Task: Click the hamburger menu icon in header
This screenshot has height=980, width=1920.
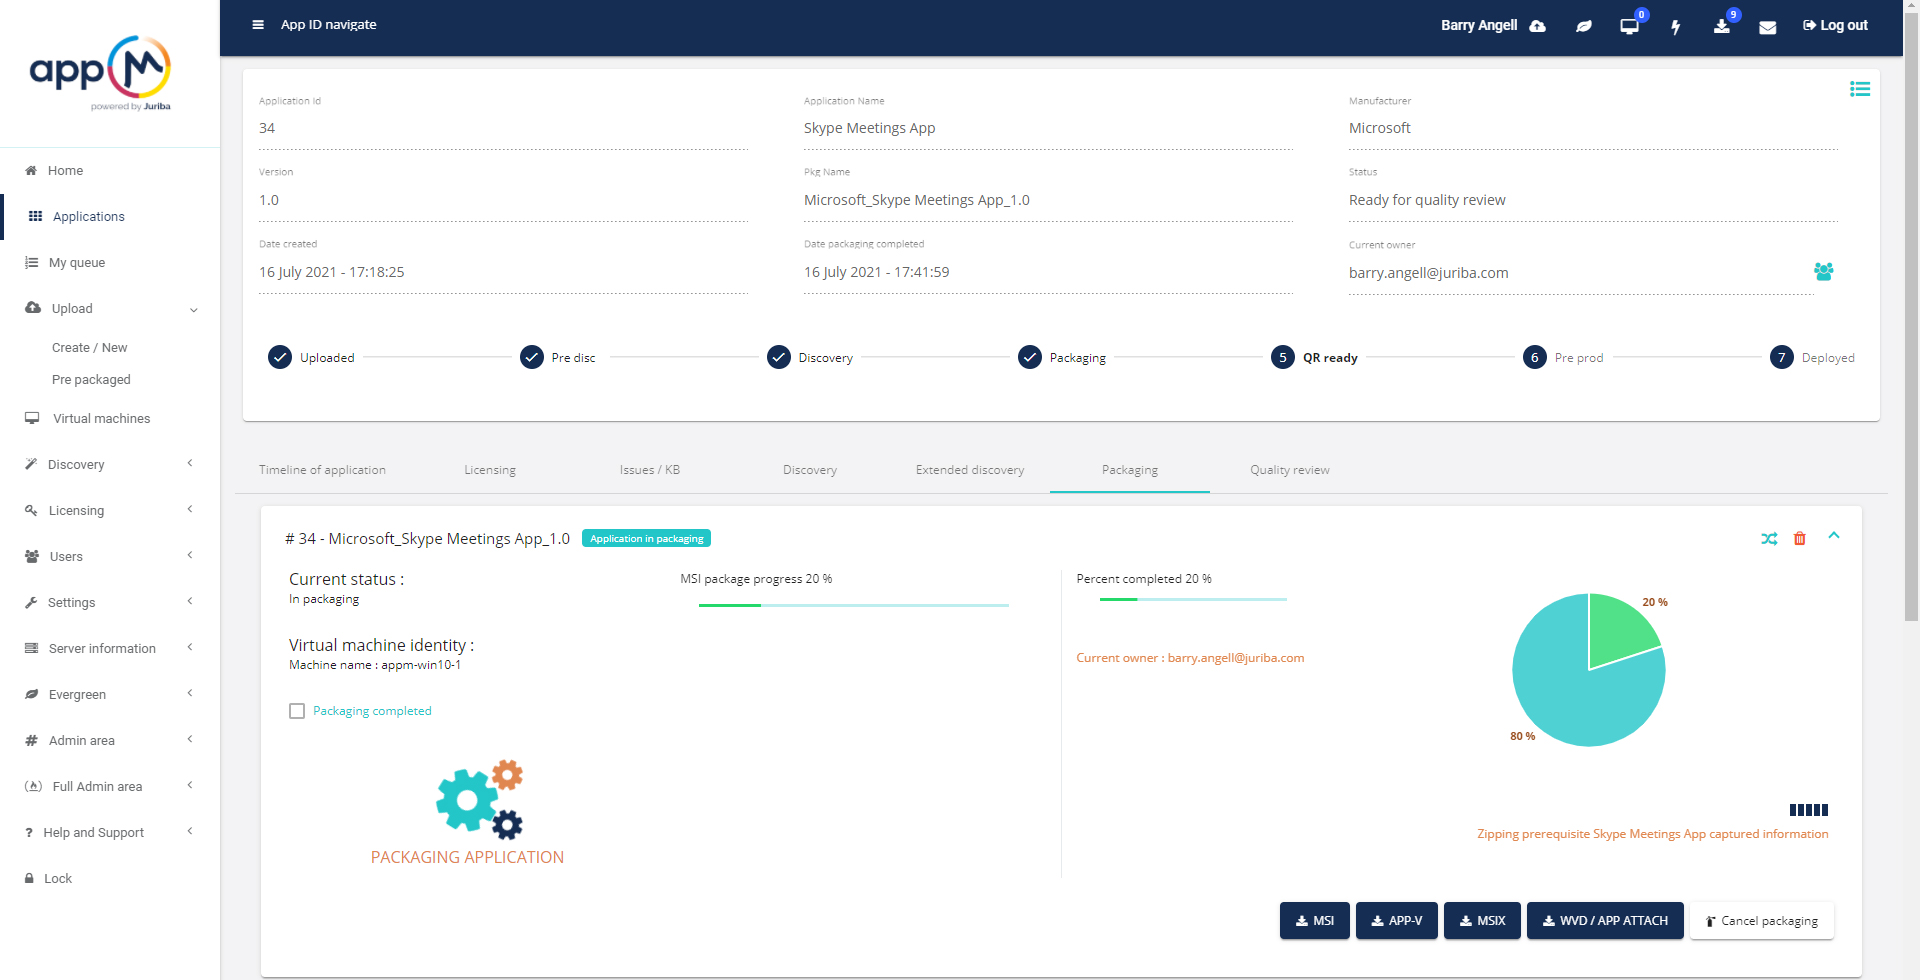Action: (x=258, y=25)
